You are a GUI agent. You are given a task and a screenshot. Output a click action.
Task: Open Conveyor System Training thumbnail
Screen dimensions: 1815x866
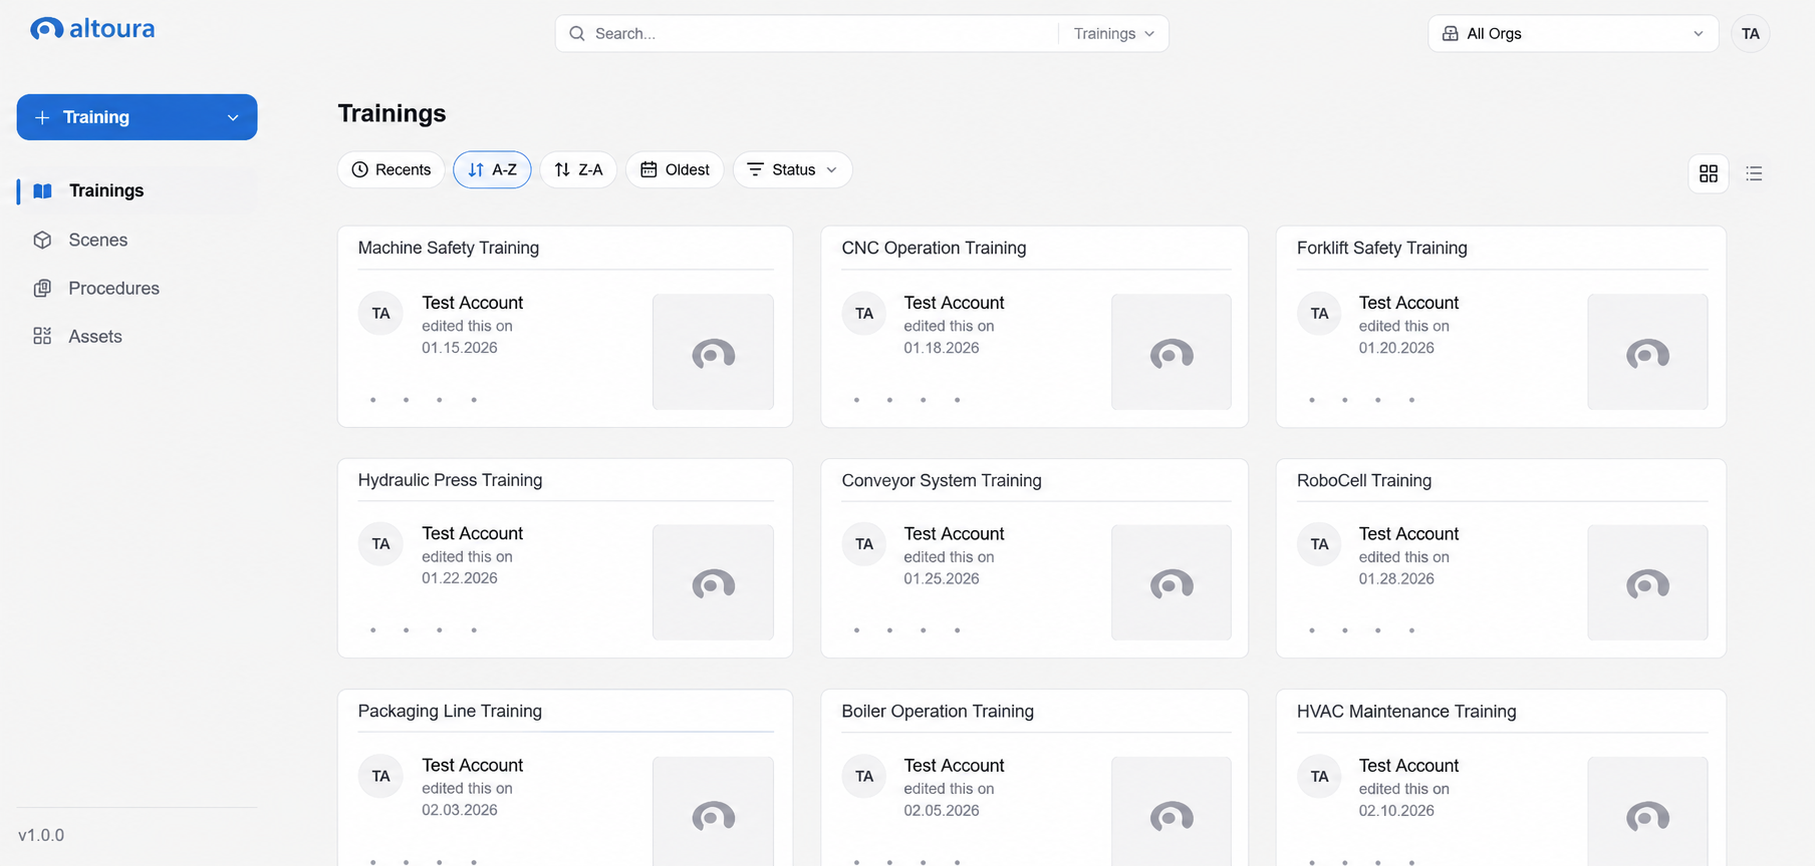(1171, 582)
